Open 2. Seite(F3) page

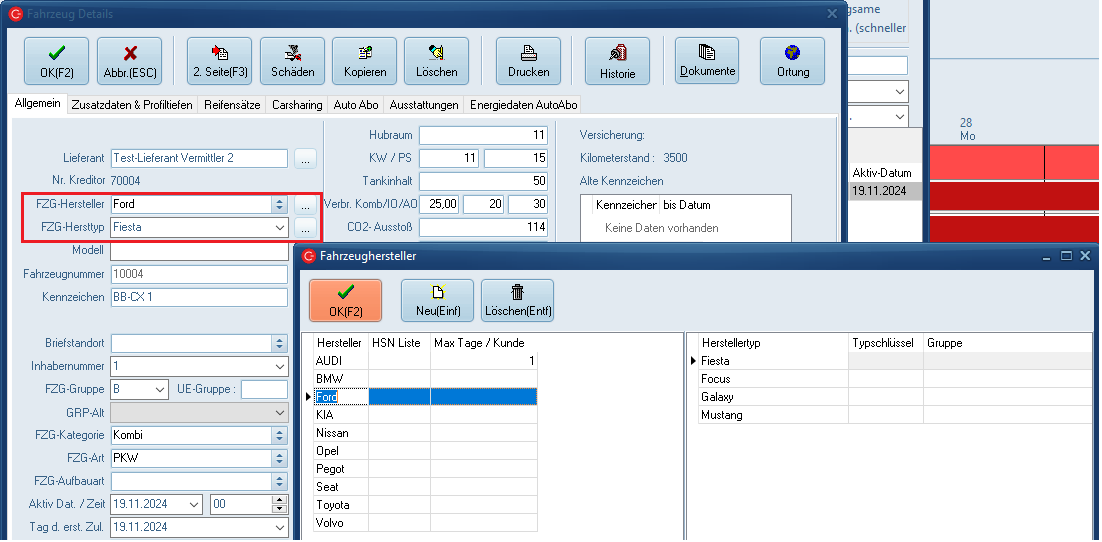[x=220, y=61]
